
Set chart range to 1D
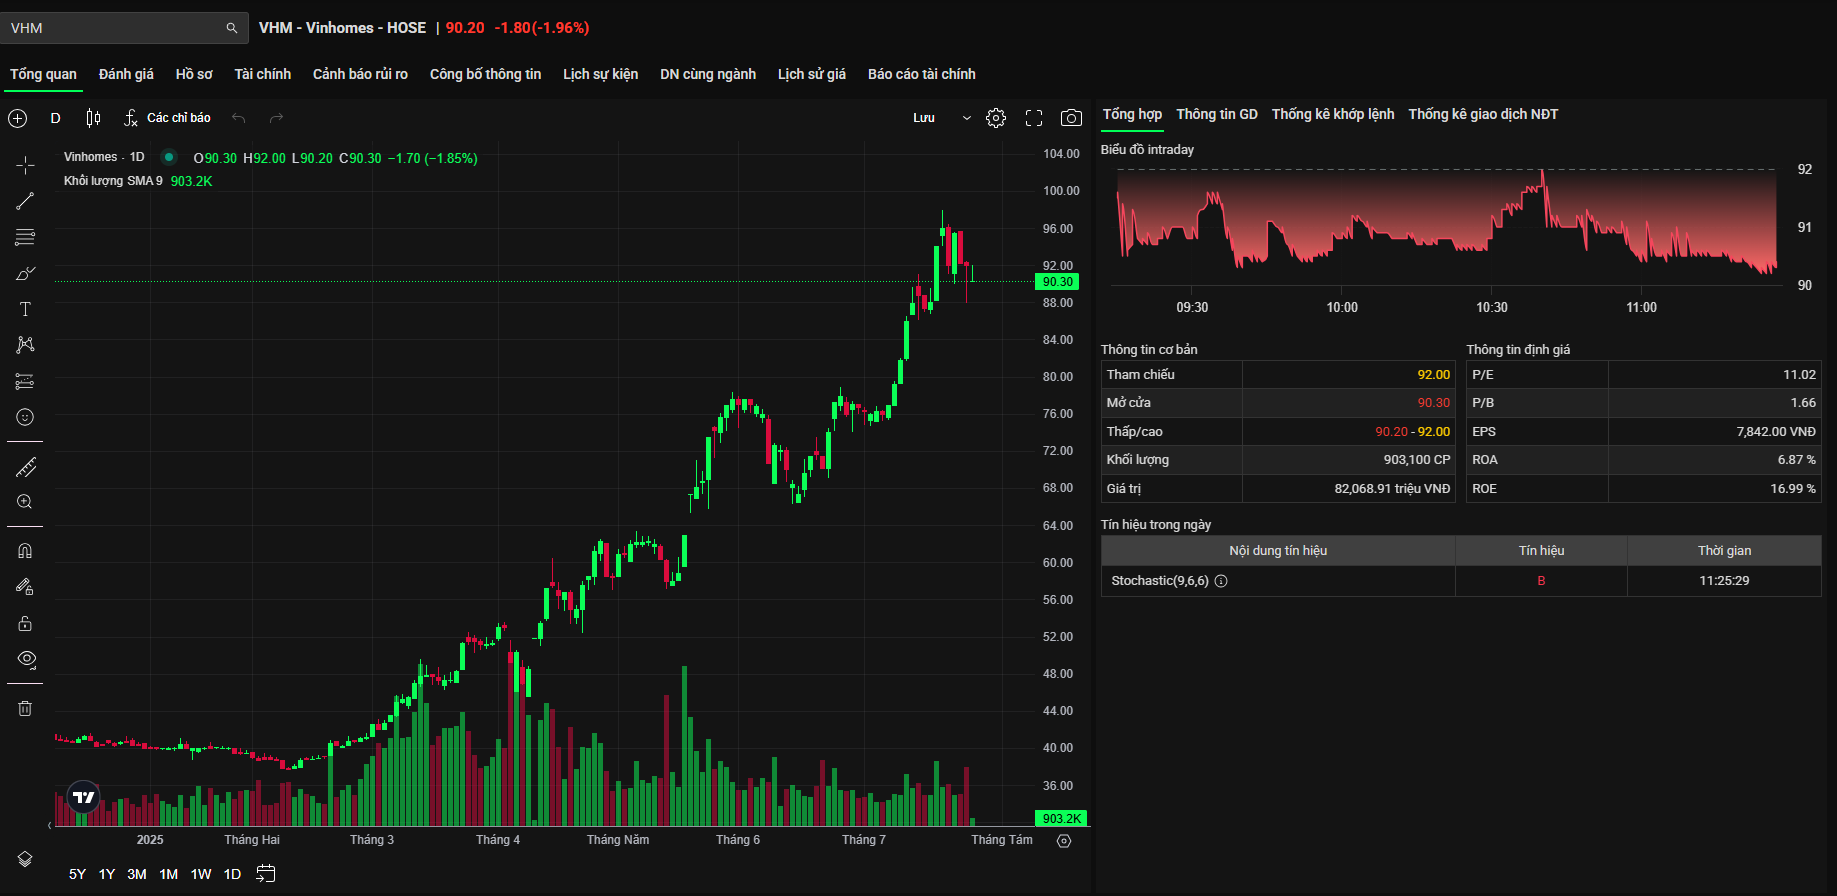click(x=232, y=874)
